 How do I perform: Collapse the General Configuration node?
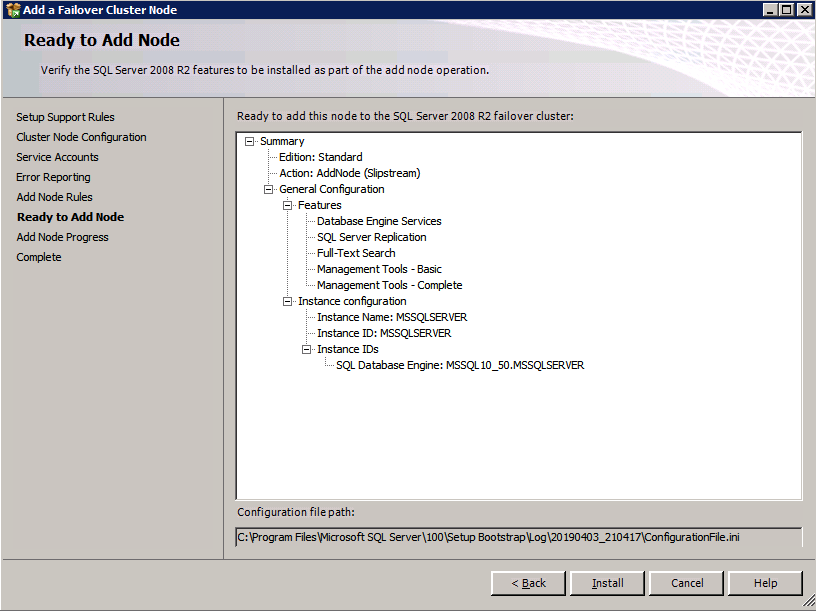[x=269, y=189]
